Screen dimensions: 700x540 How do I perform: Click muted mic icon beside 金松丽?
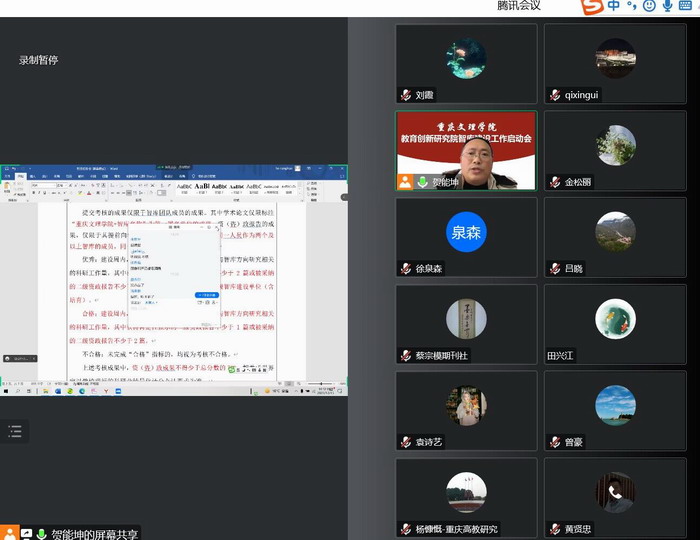coord(555,182)
